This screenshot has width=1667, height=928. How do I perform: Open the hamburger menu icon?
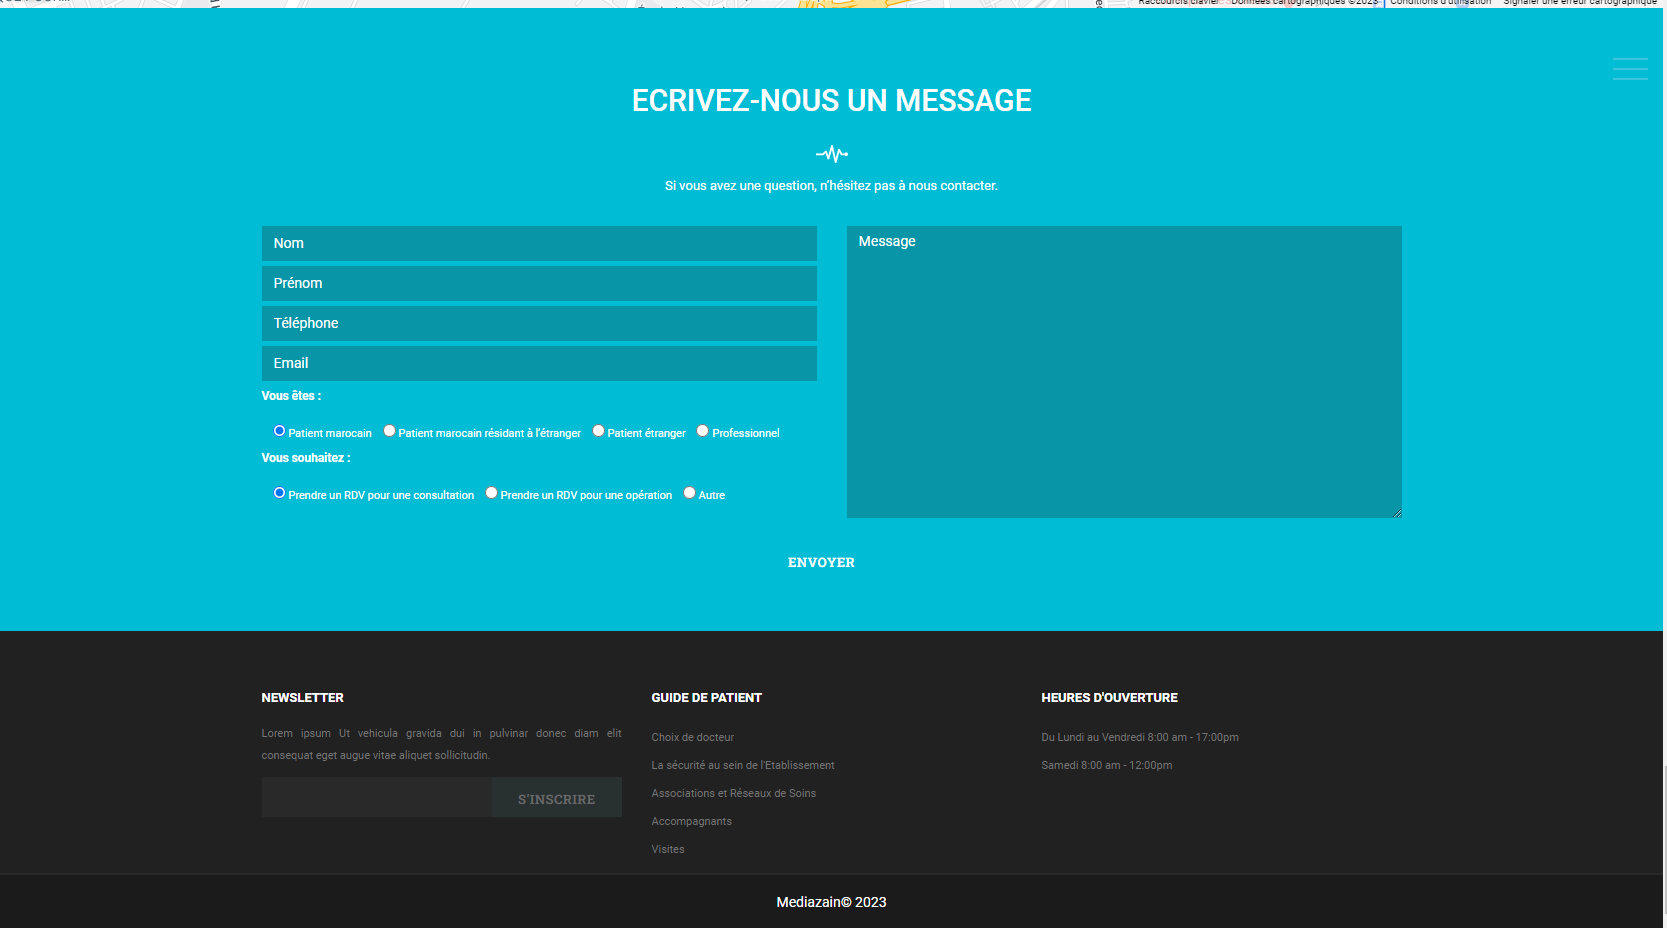(x=1629, y=68)
